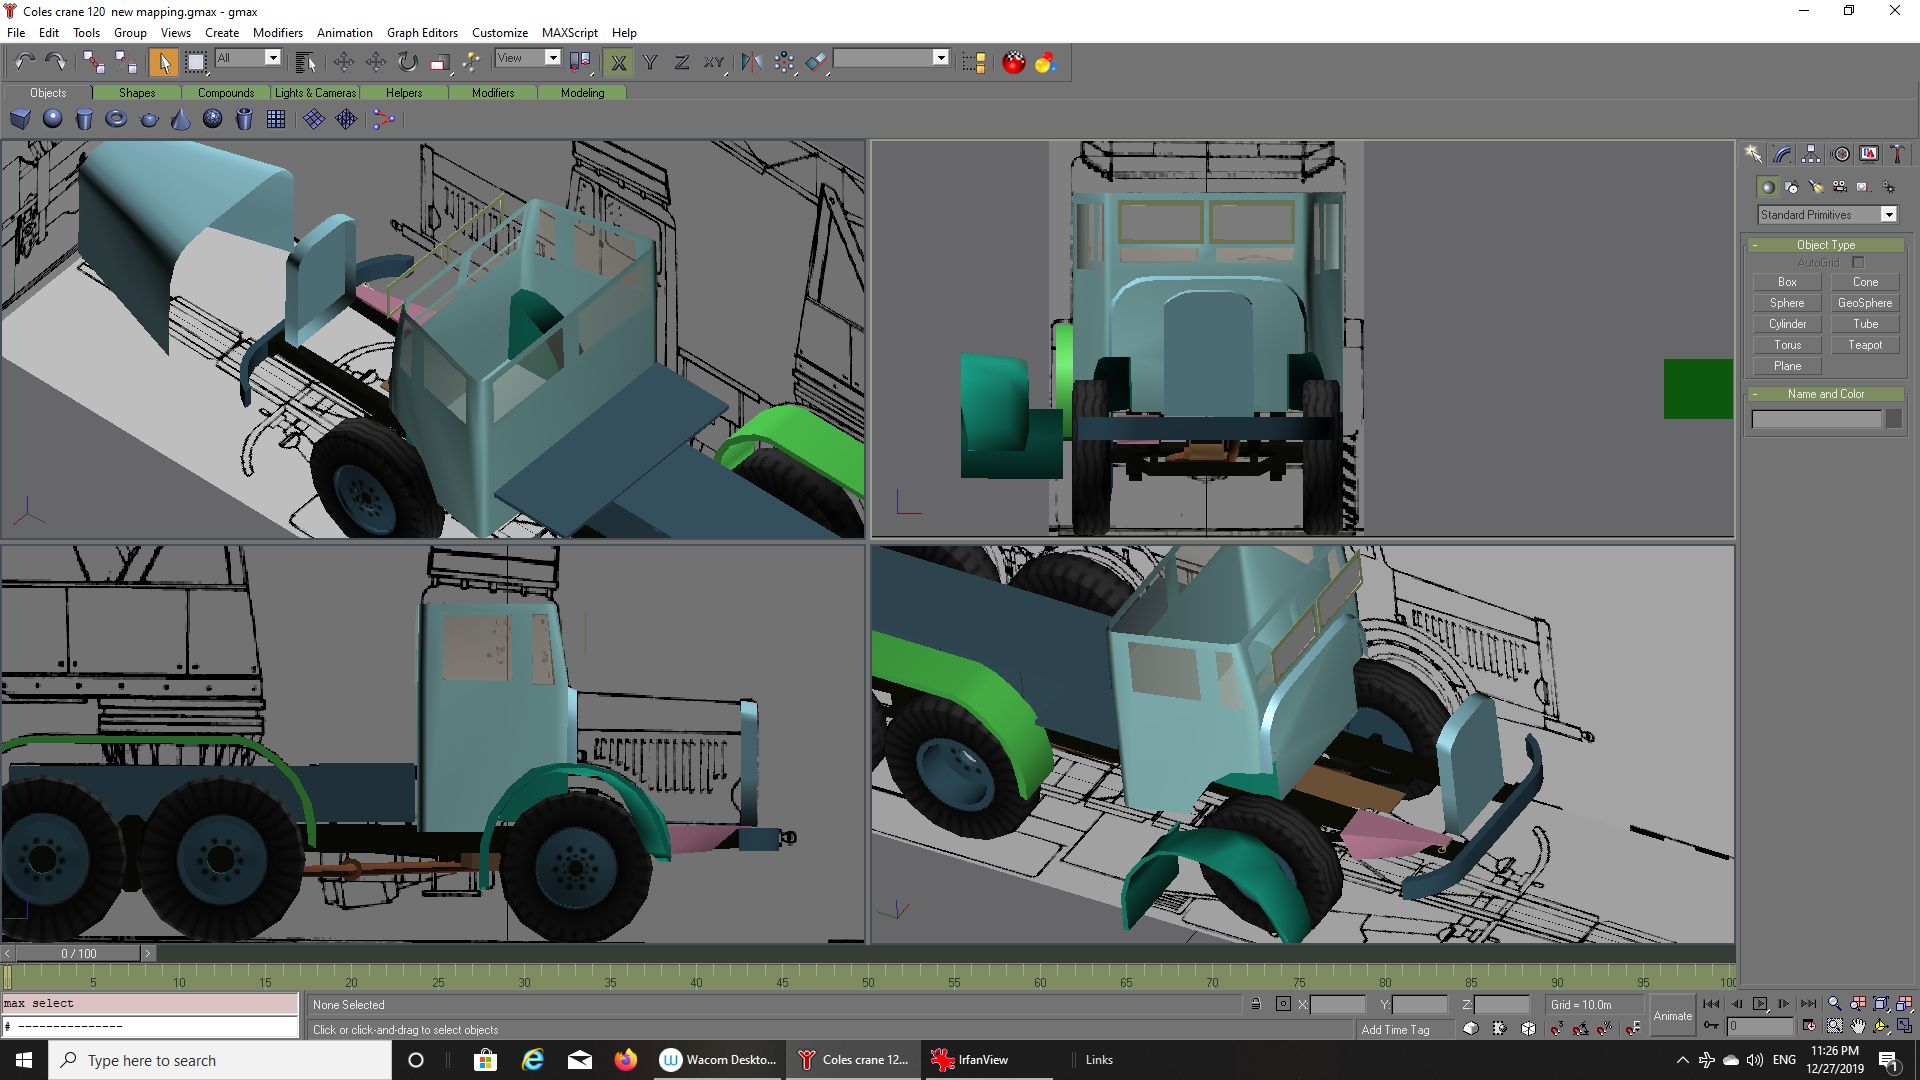
Task: Open the View reference coordinate dropdown
Action: coord(551,58)
